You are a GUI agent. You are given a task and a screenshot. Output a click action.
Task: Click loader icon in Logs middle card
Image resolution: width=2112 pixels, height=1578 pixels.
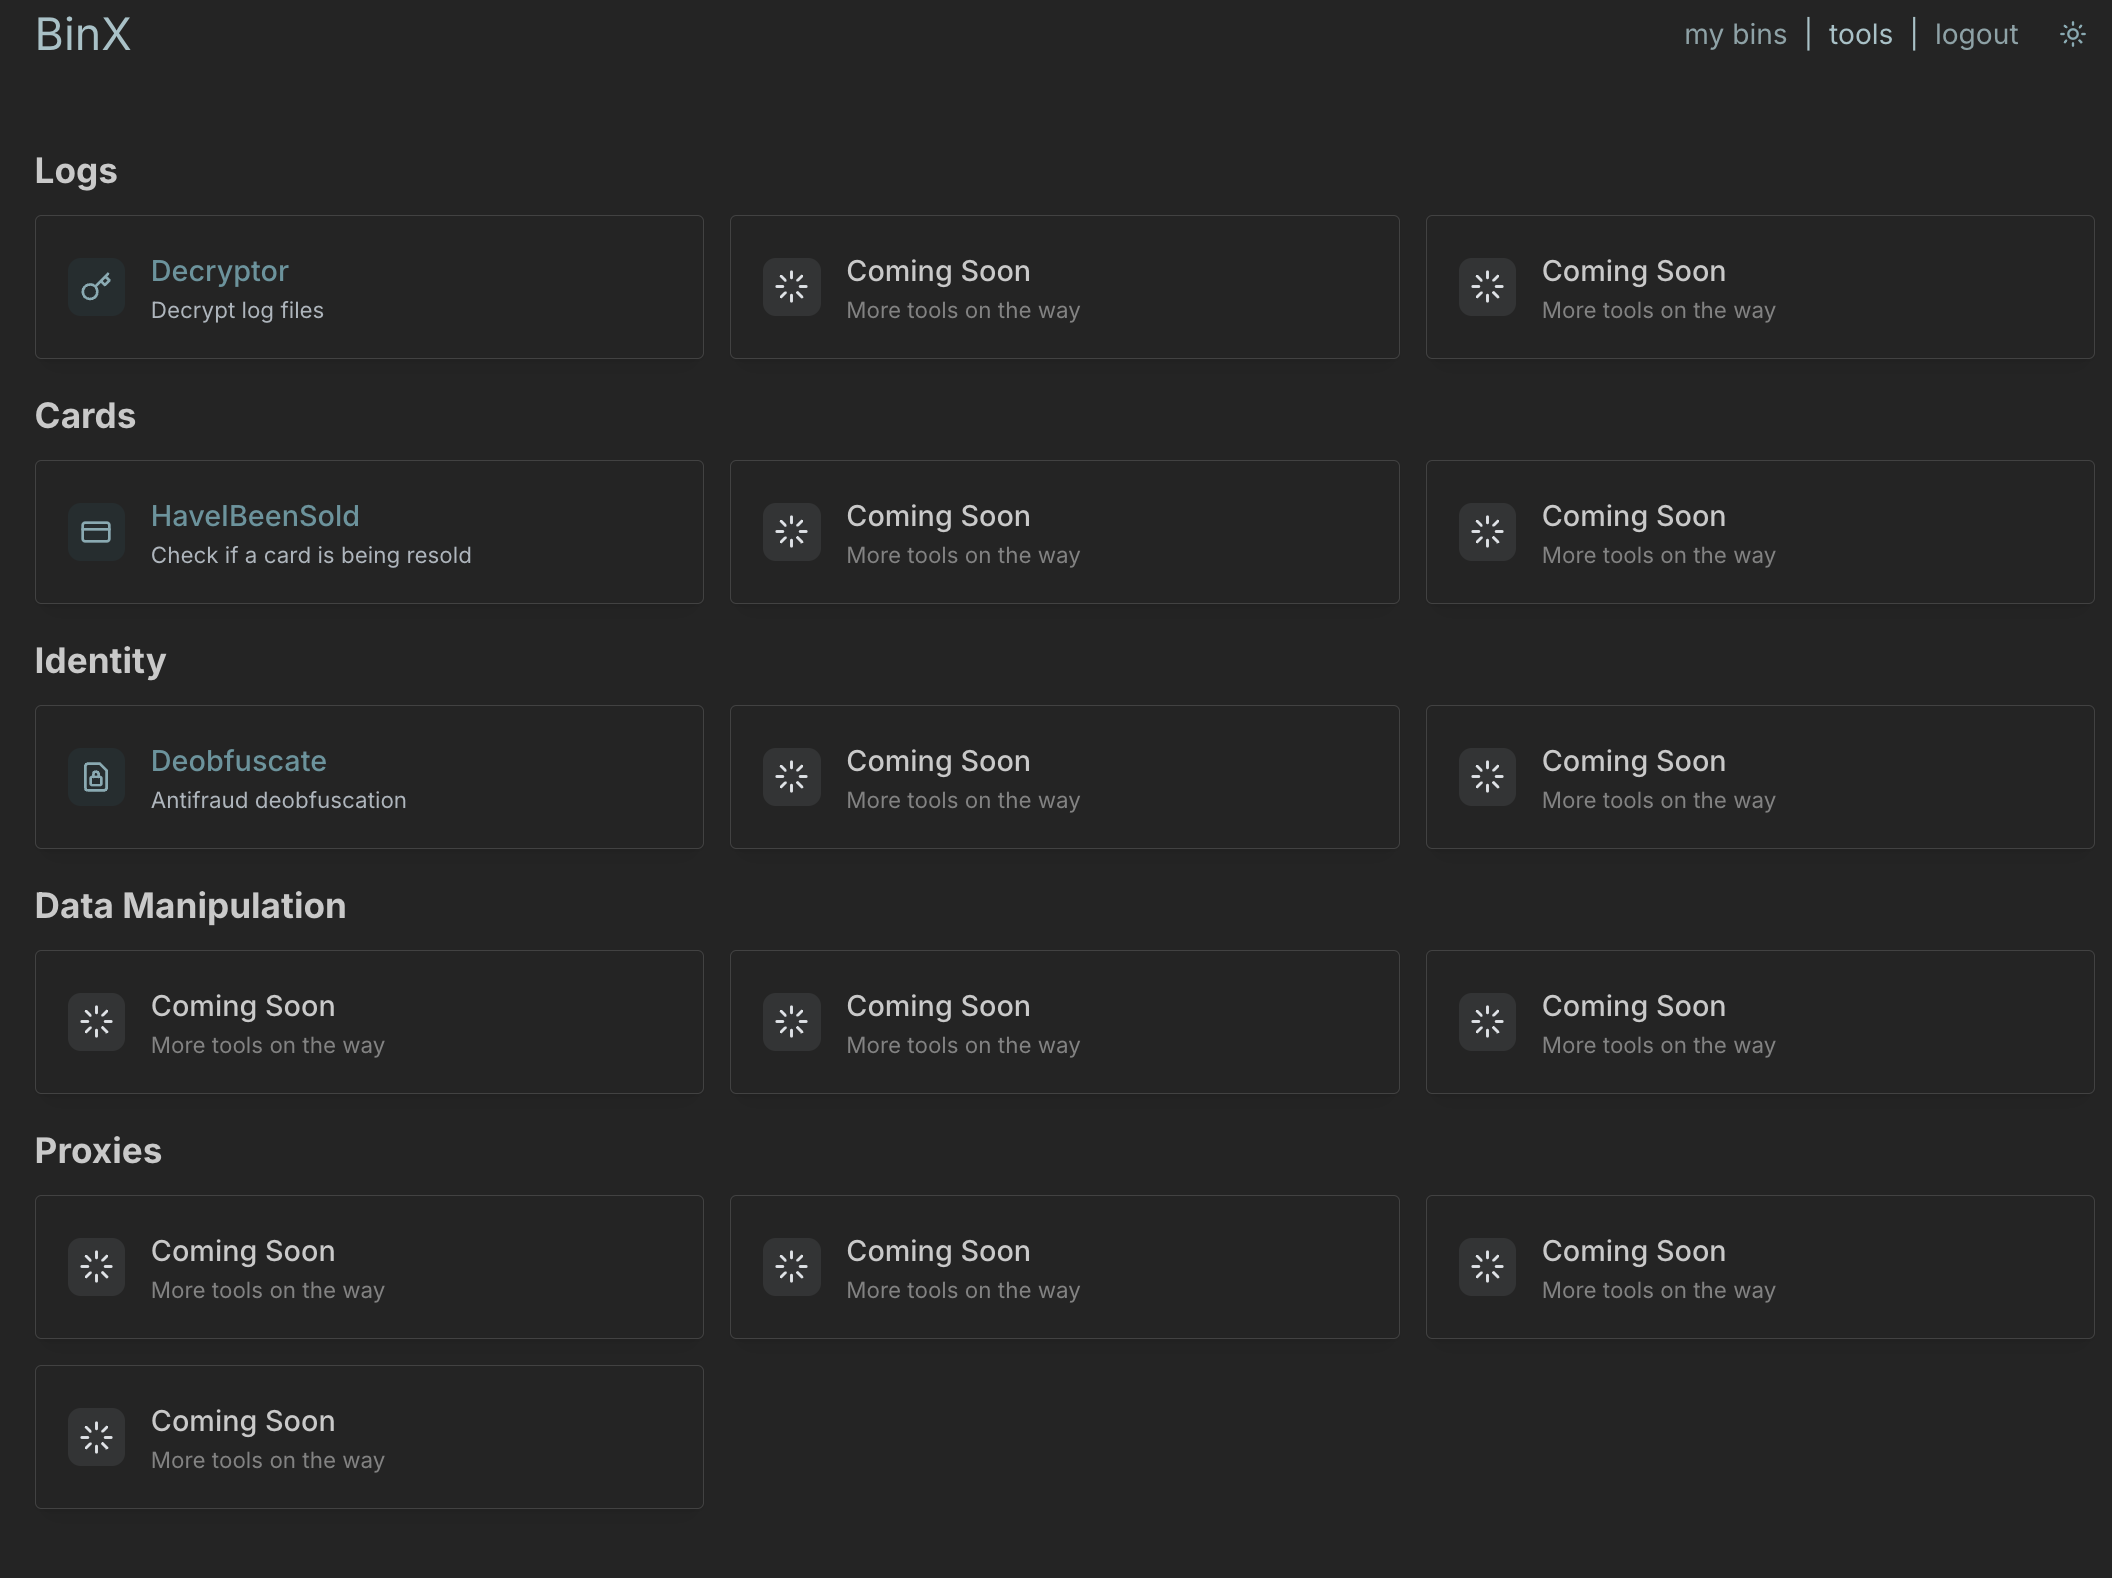click(791, 288)
